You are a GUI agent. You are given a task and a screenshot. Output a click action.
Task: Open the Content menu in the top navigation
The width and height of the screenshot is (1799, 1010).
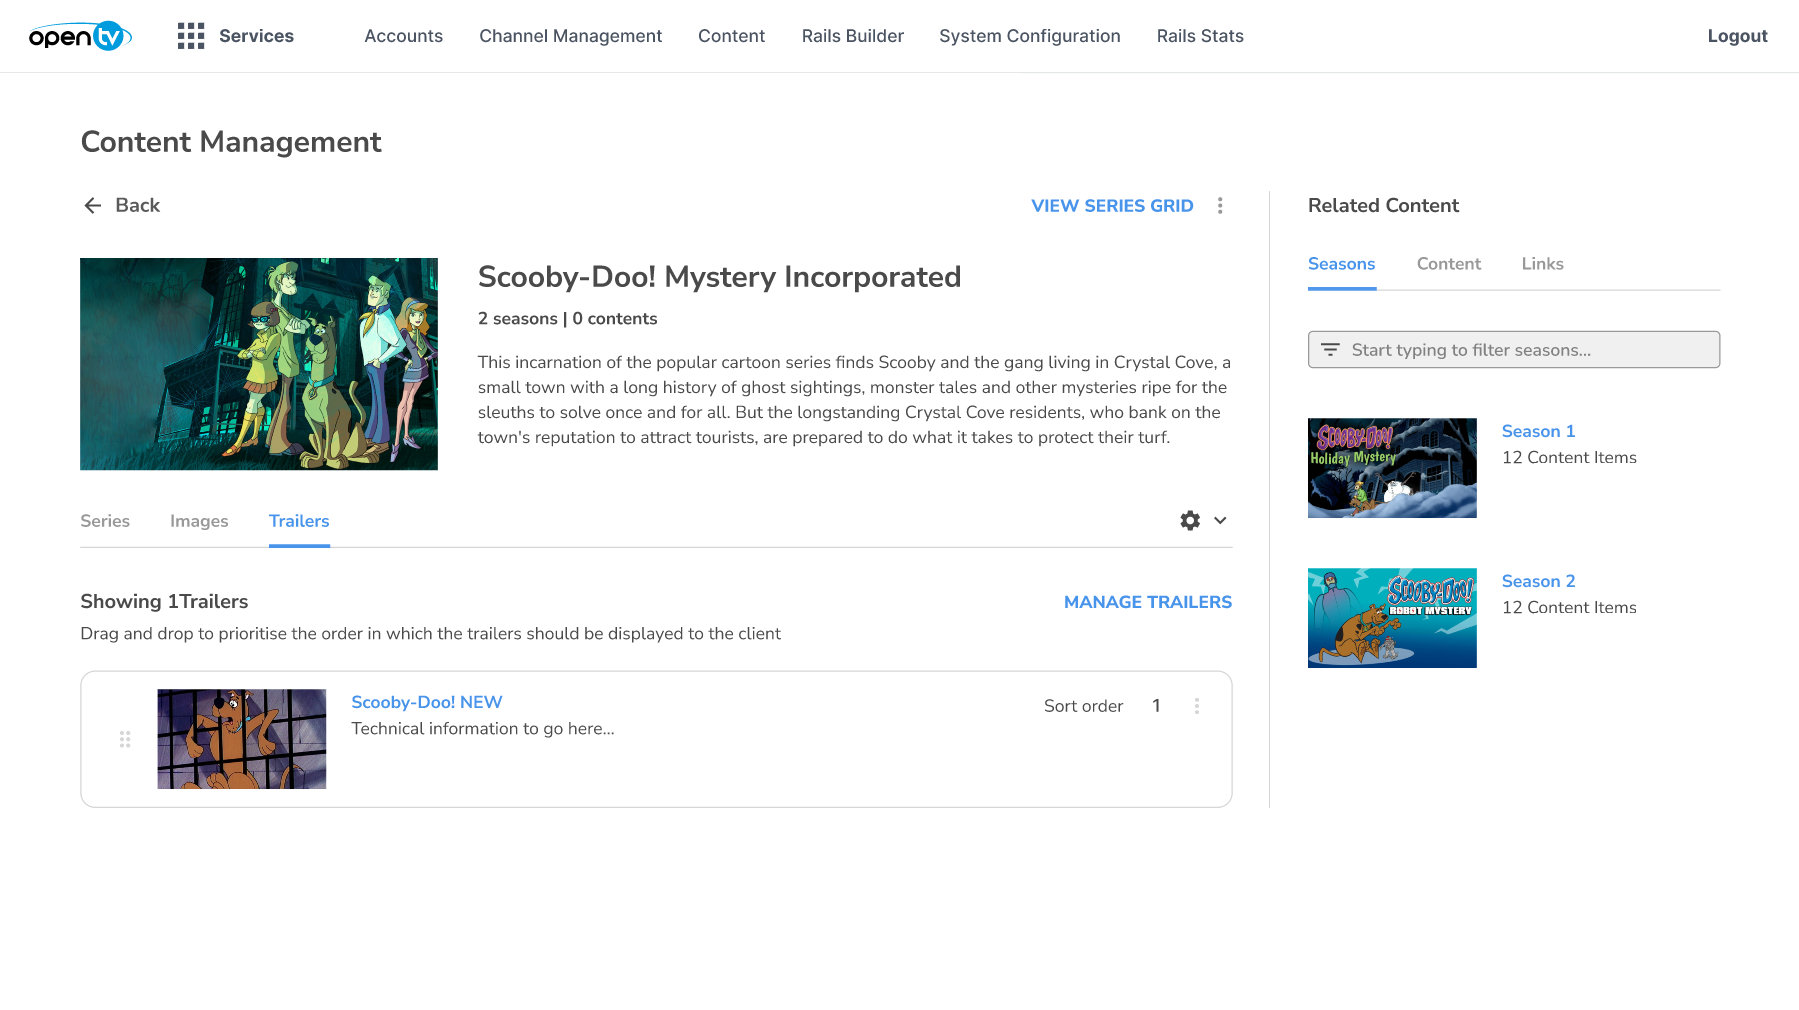[731, 36]
